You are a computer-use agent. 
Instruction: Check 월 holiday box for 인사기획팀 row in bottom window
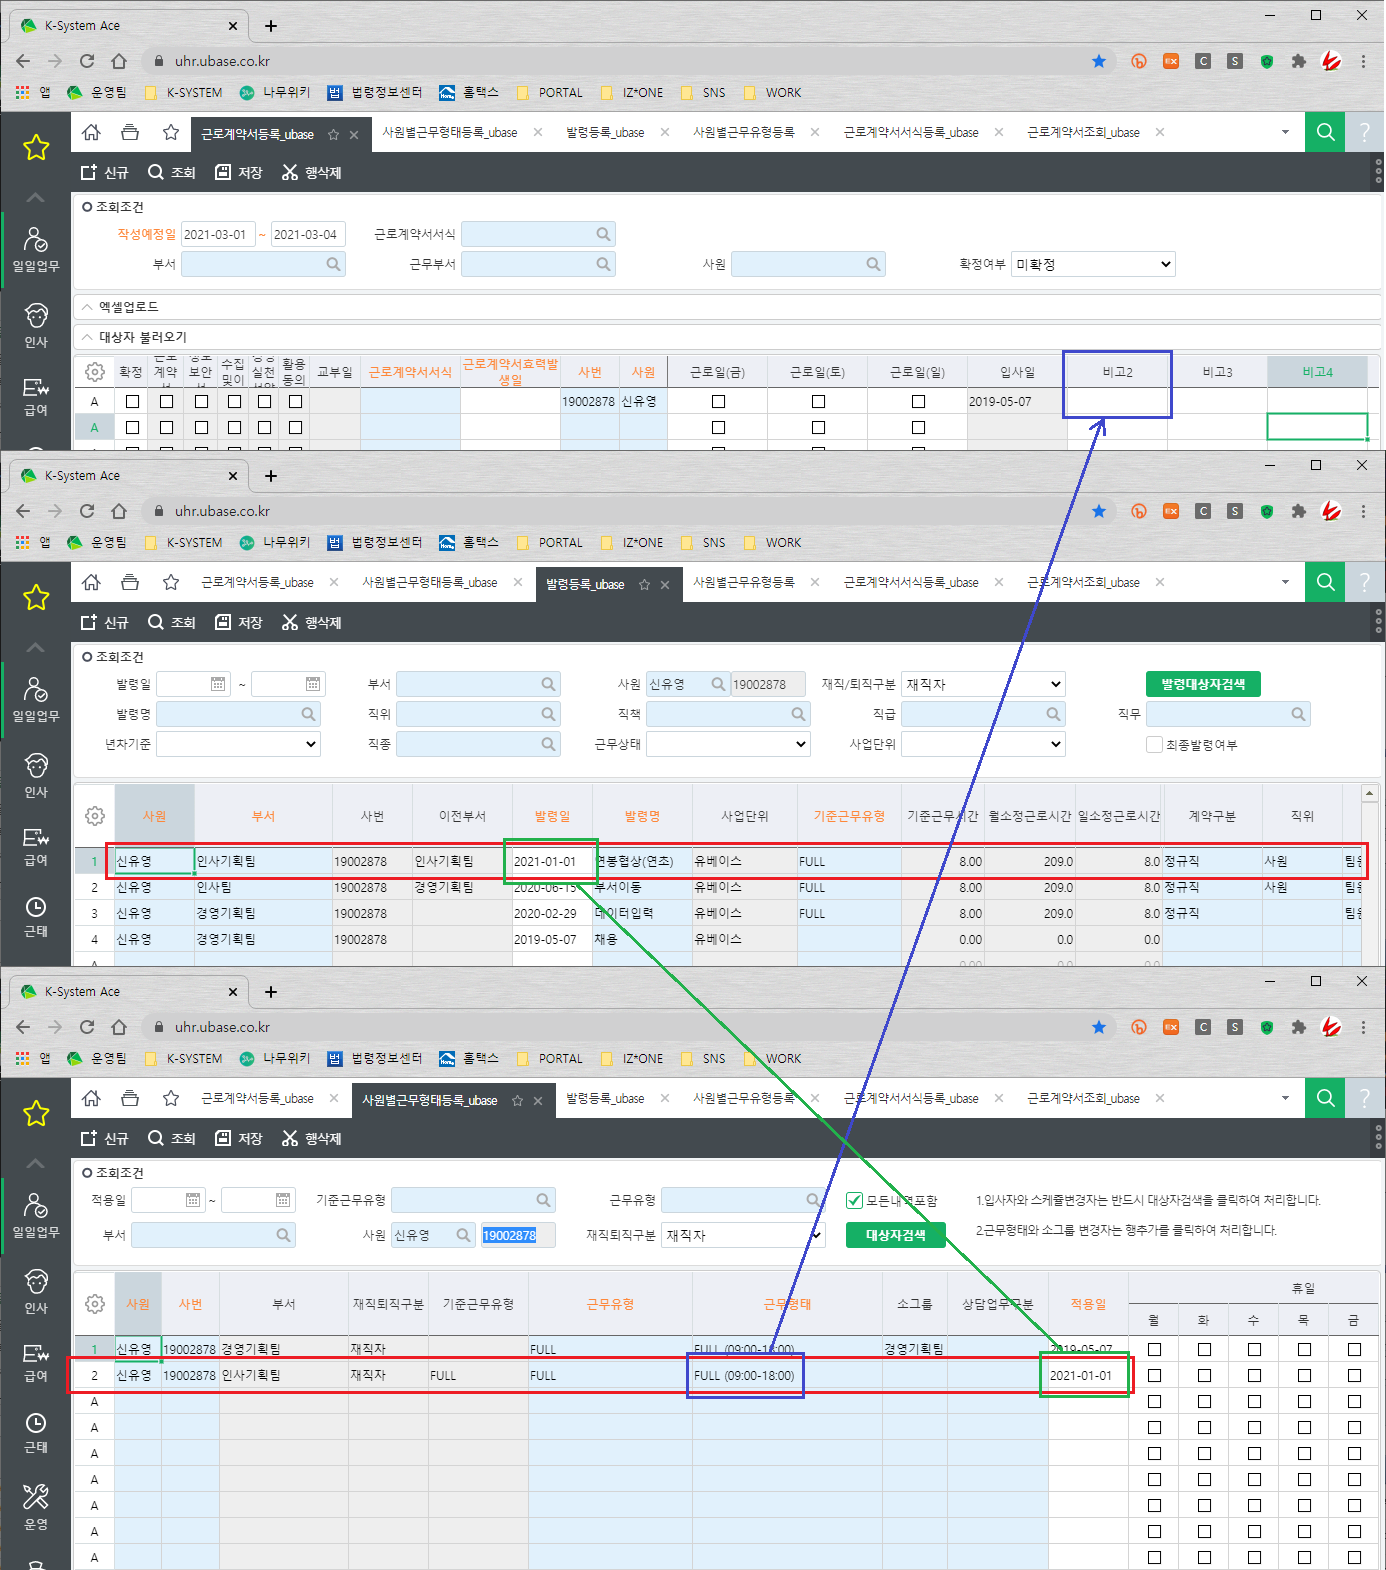[1154, 1375]
